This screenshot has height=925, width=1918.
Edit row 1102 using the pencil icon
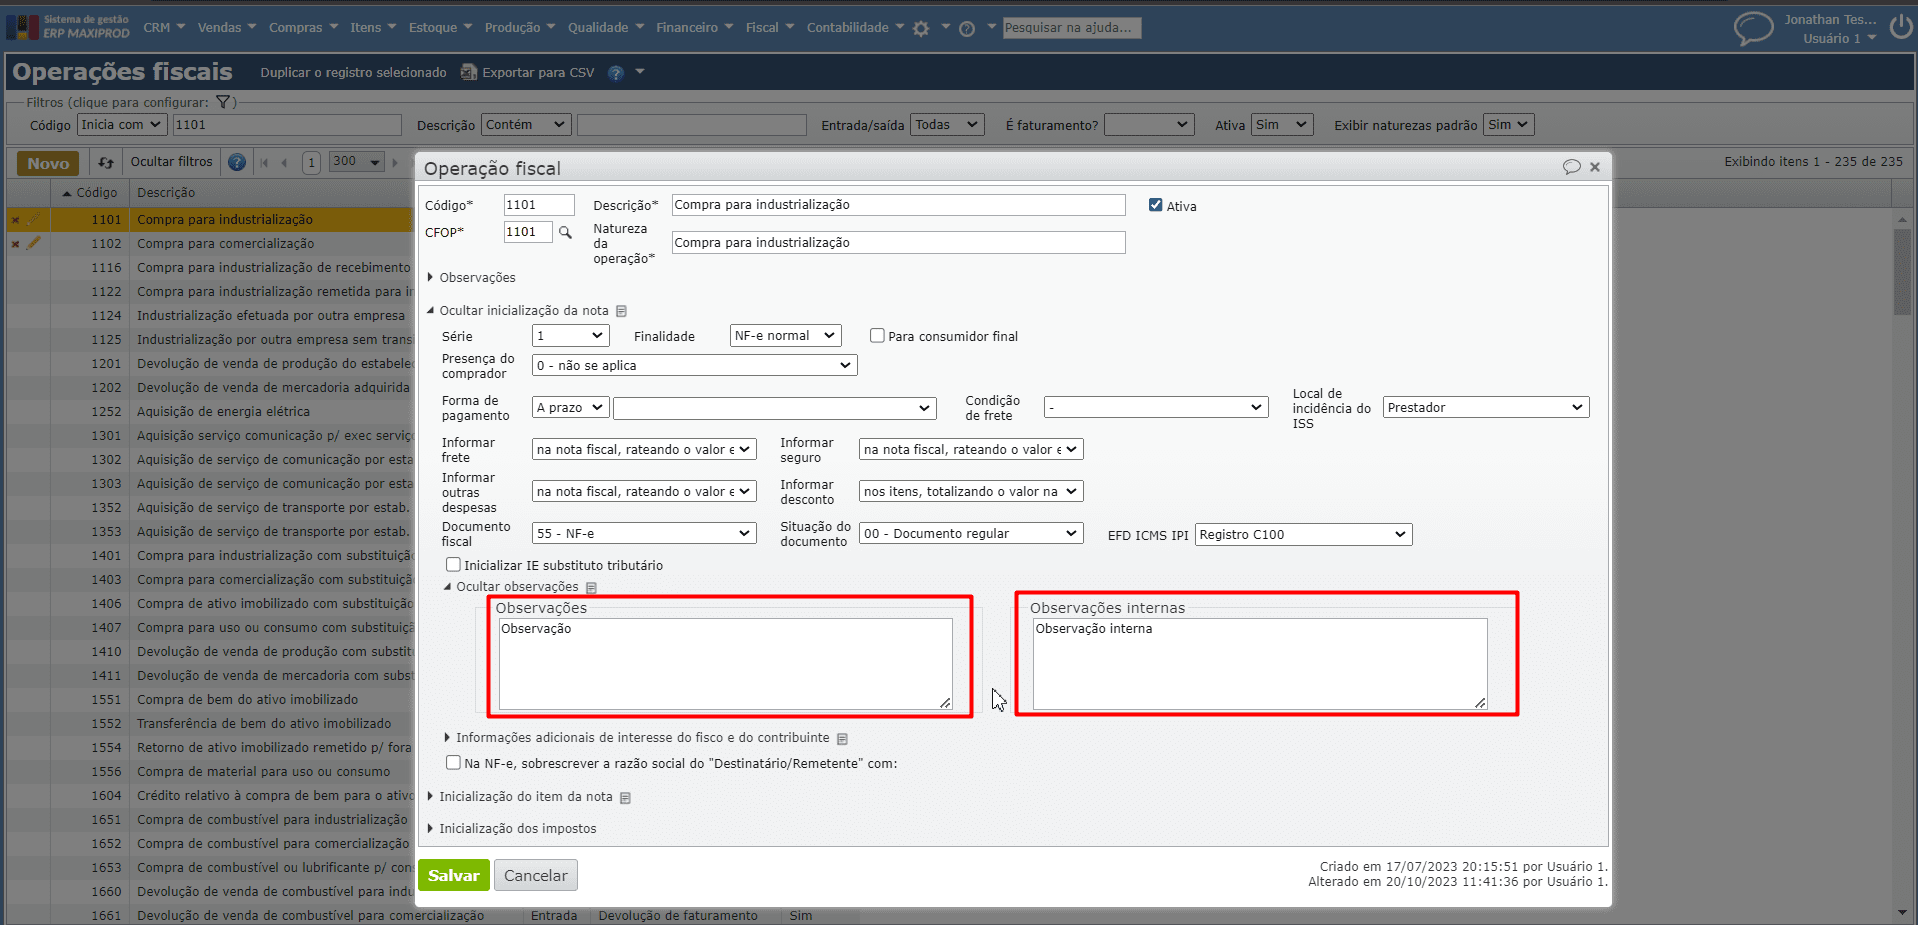point(34,243)
